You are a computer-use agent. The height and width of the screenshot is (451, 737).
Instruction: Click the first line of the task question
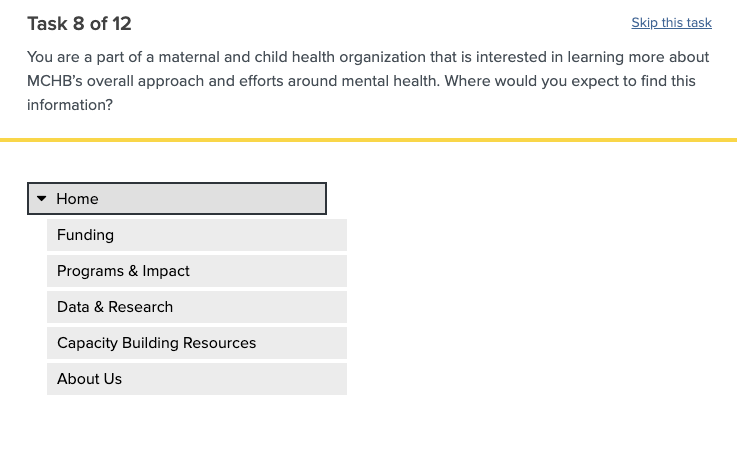(x=368, y=57)
